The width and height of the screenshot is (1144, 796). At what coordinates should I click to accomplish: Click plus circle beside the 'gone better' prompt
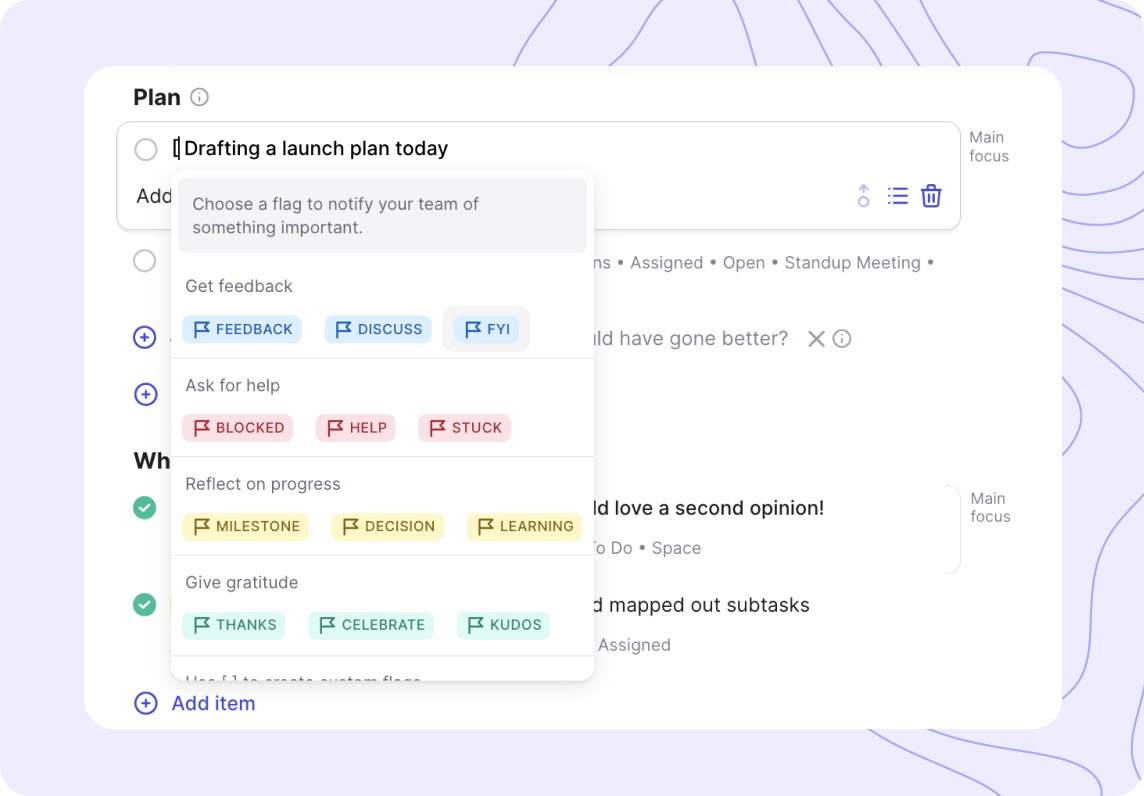coord(144,337)
